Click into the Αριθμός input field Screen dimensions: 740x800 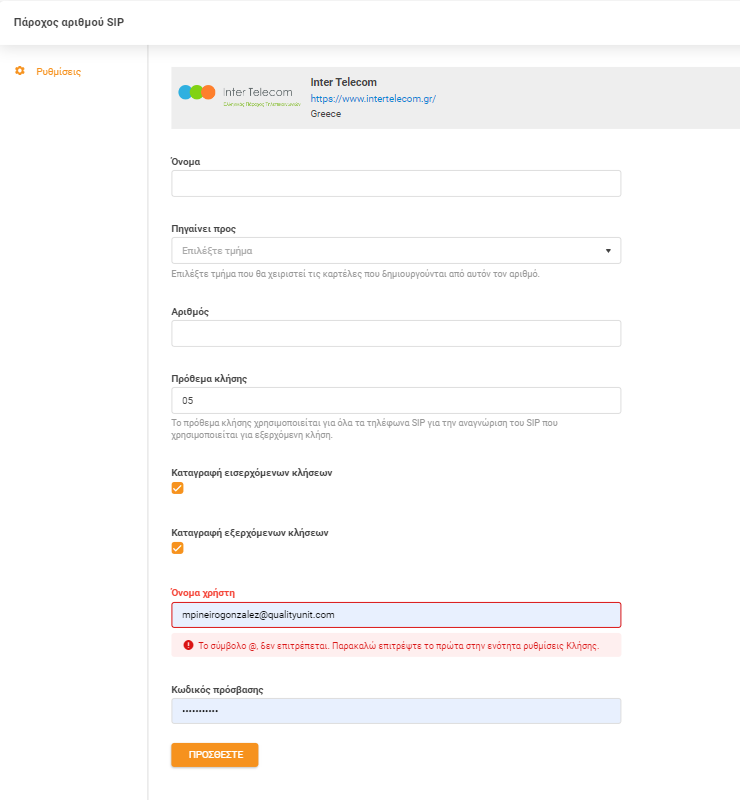(396, 333)
